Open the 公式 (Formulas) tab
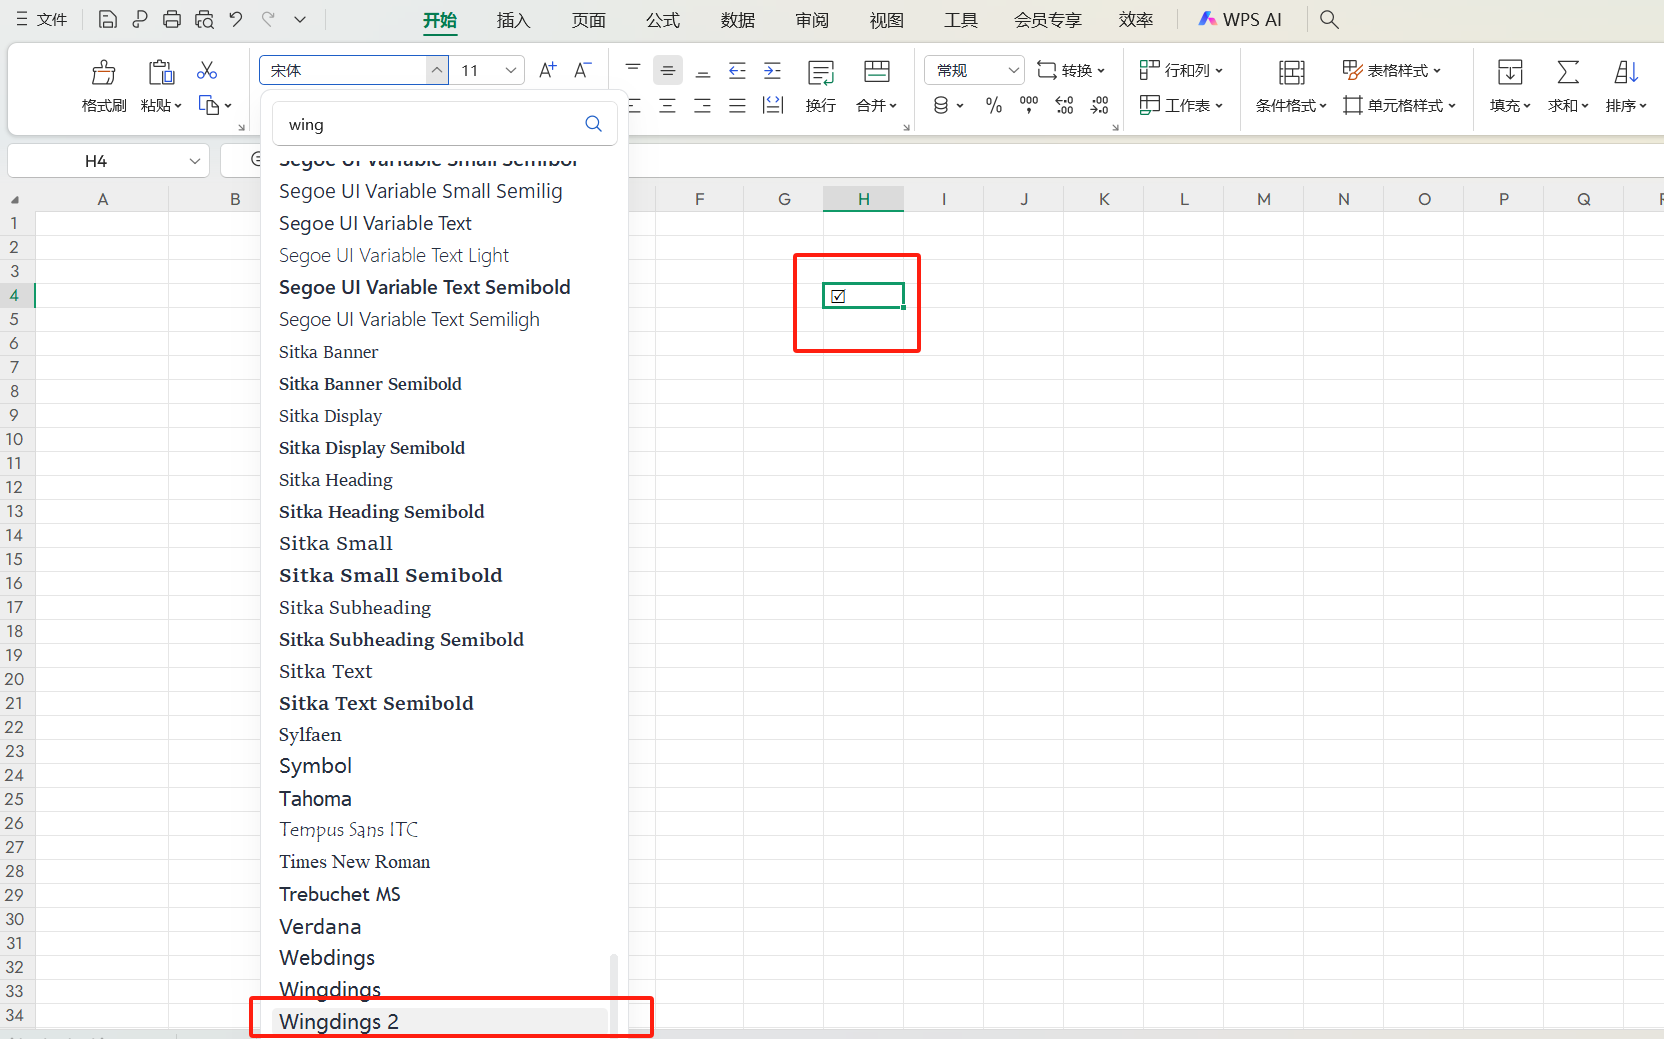Screen dimensions: 1664x1039 [x=662, y=20]
